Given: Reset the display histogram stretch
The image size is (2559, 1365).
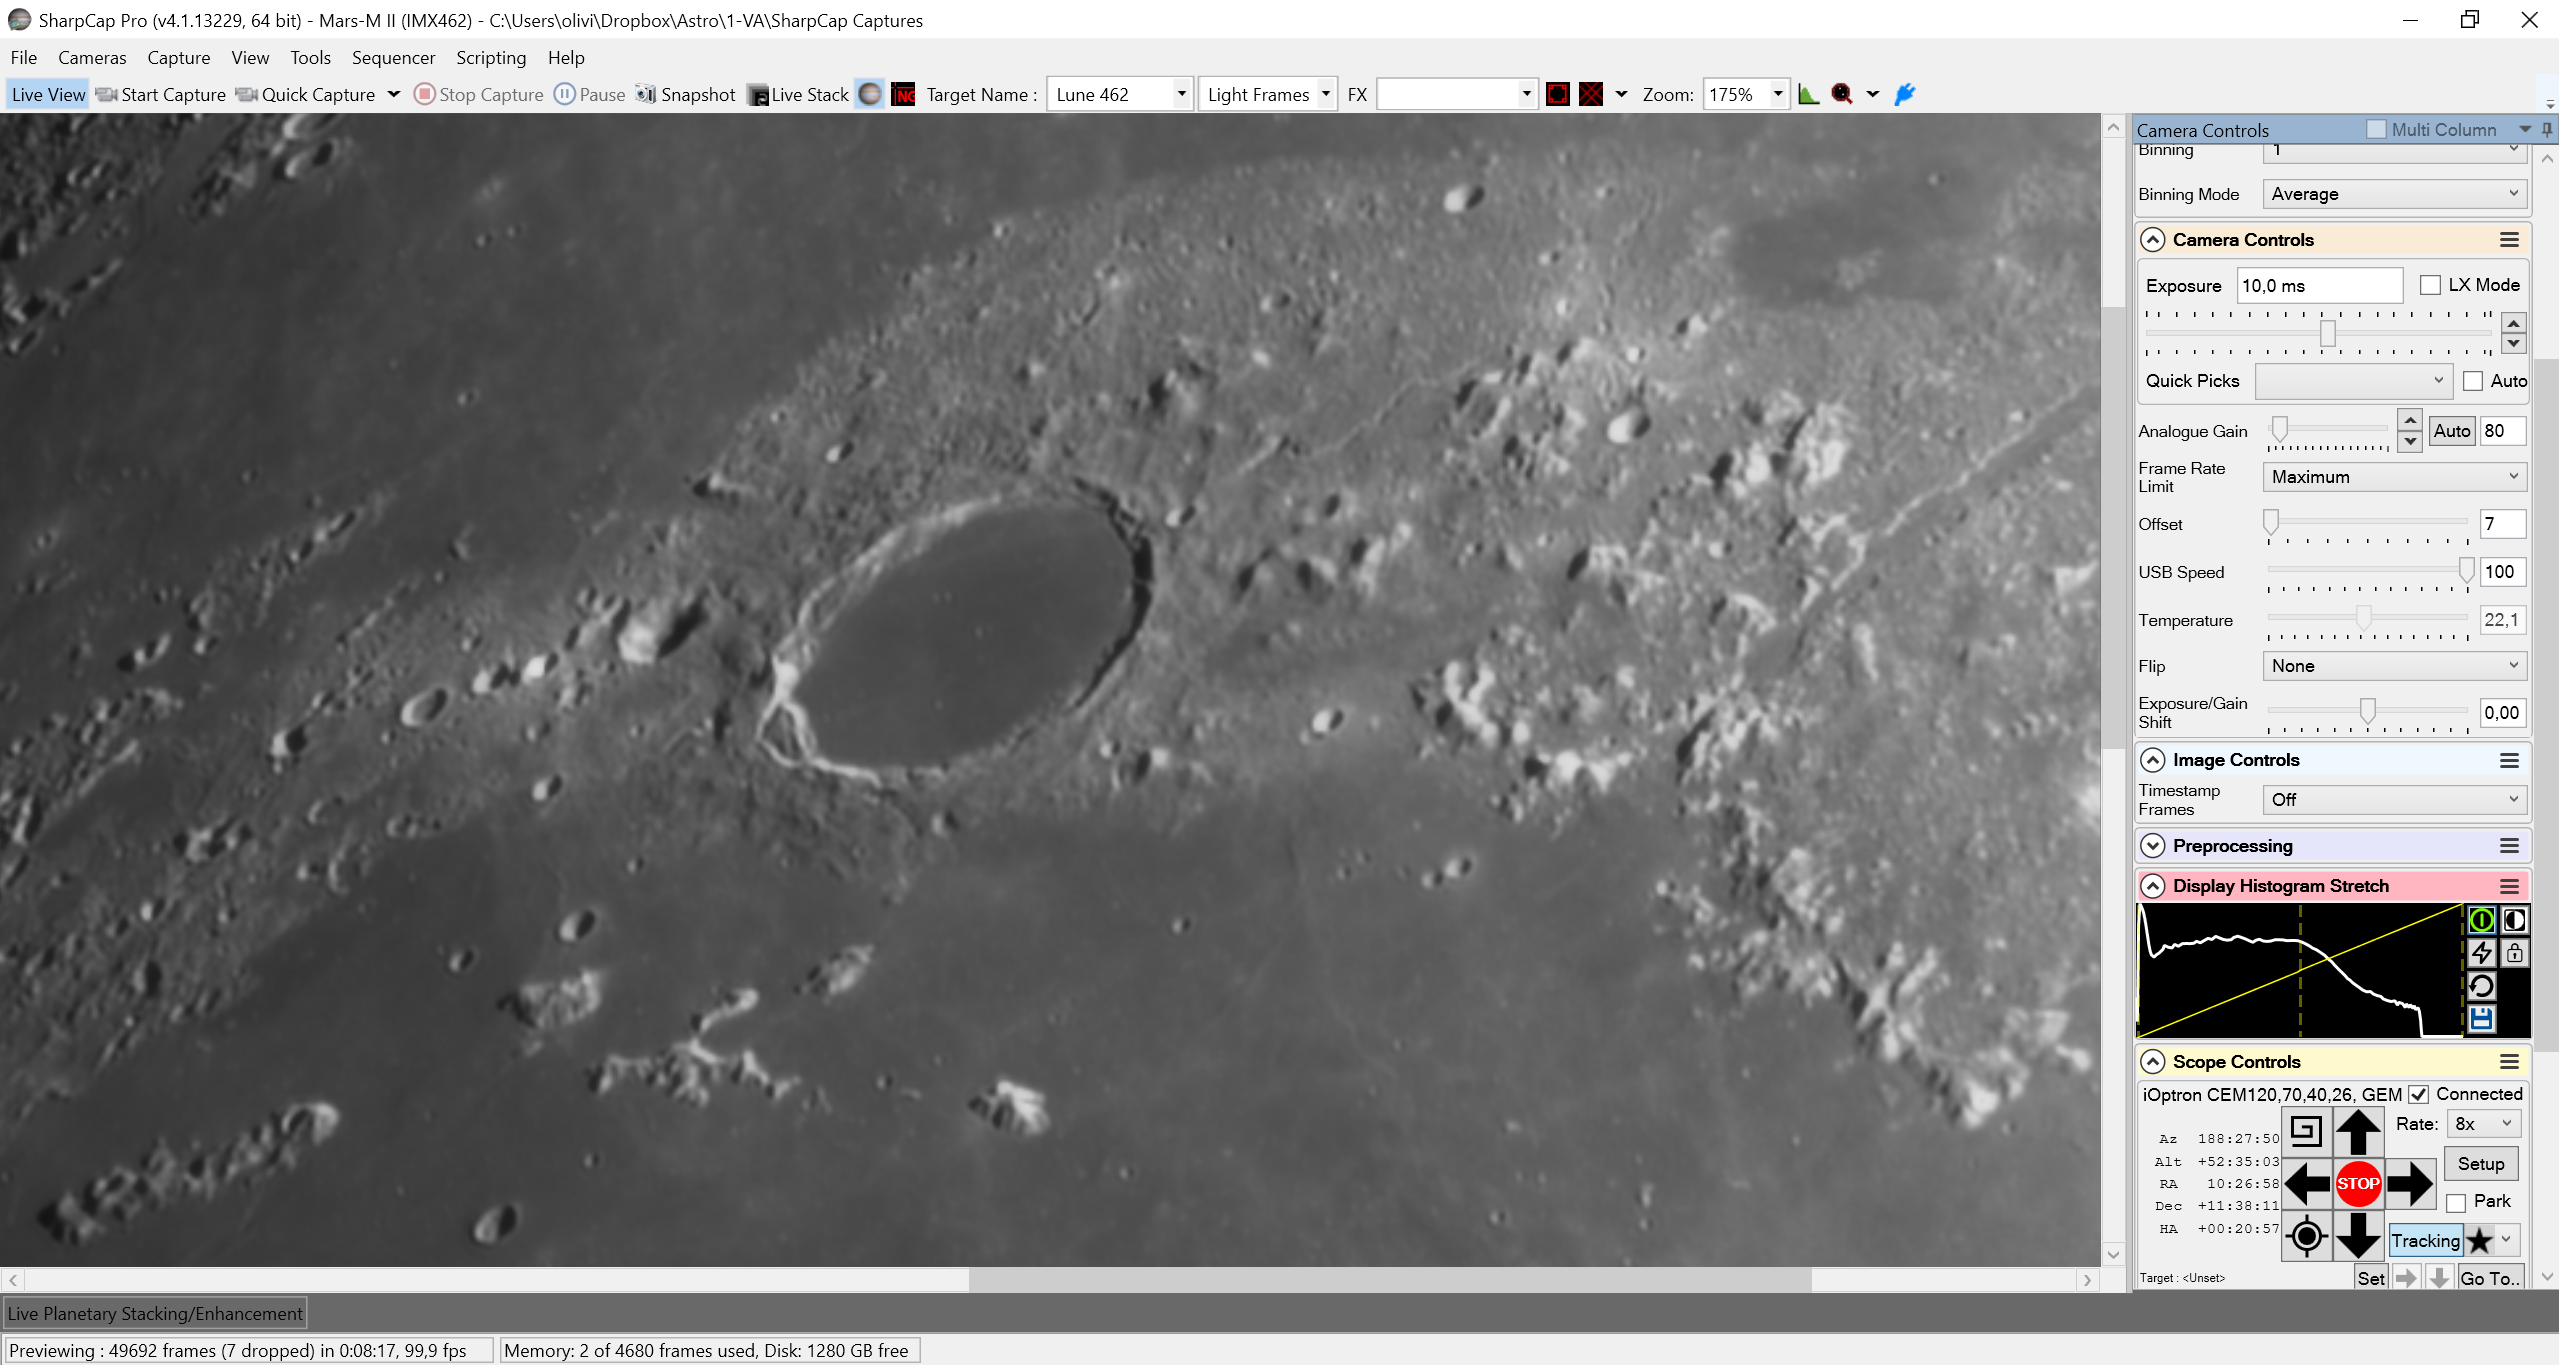Looking at the screenshot, I should tap(2481, 986).
